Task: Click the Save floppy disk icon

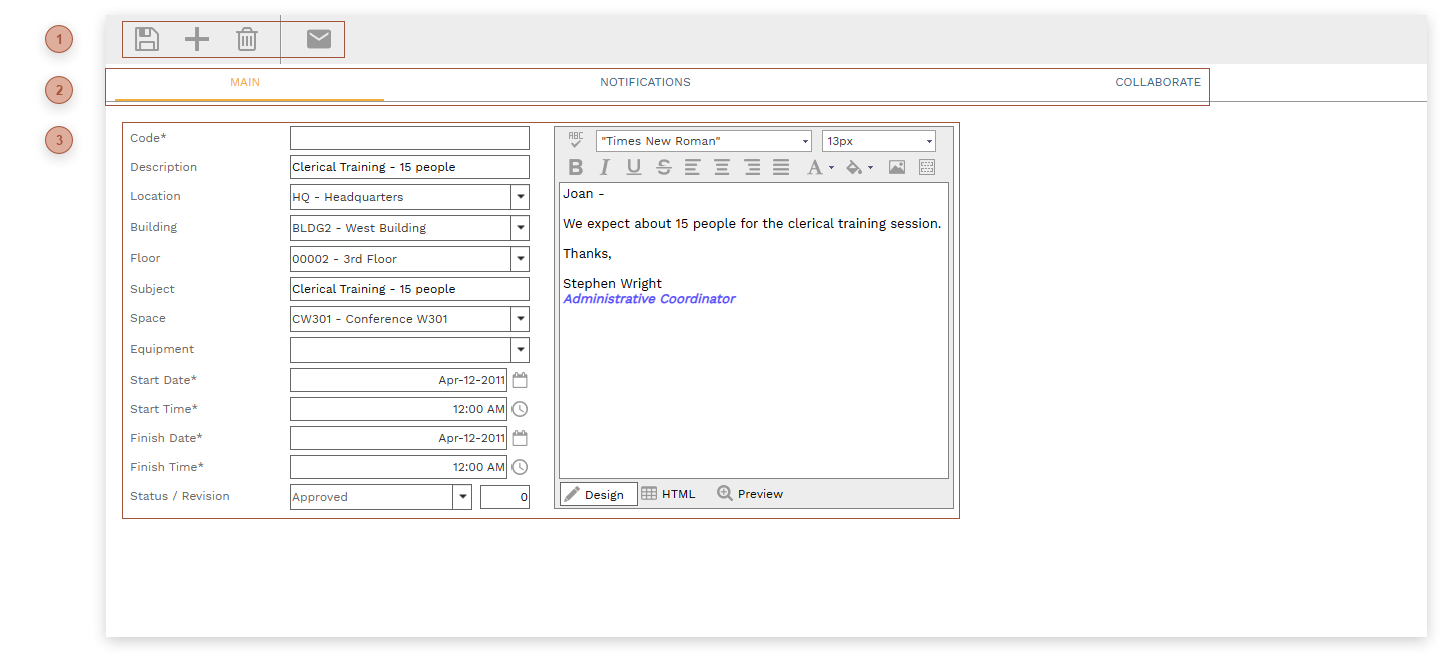Action: (147, 40)
